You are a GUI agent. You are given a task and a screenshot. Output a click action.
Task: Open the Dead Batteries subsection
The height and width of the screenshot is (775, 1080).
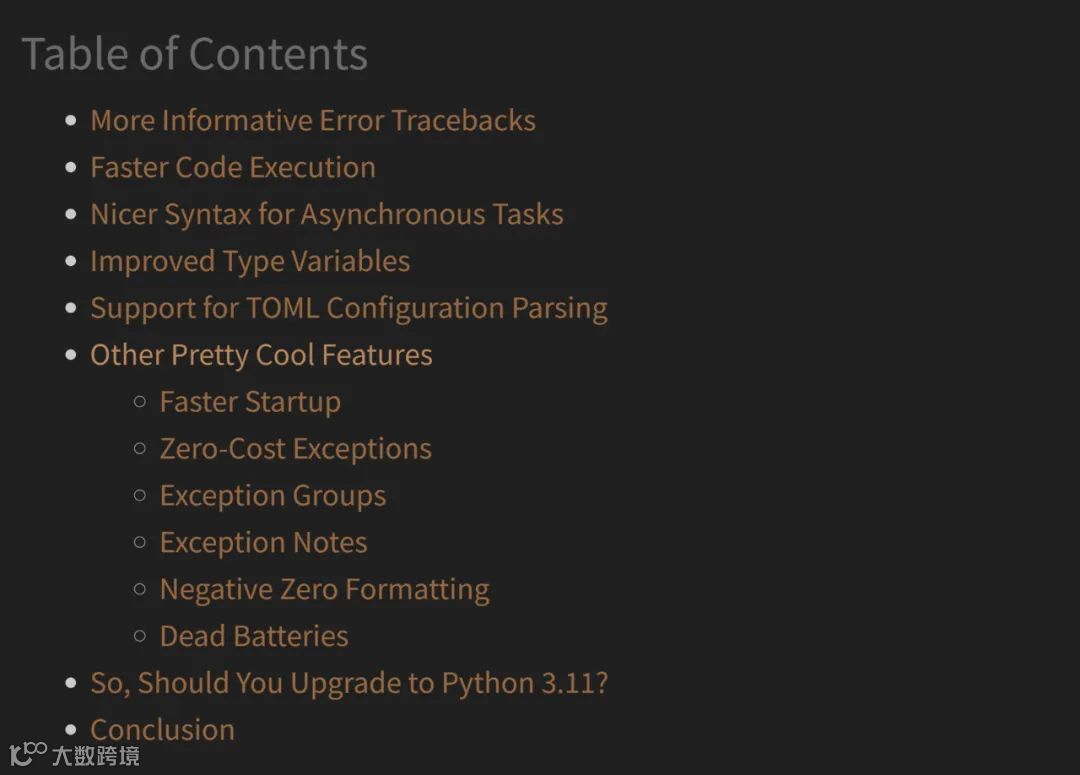click(x=254, y=637)
